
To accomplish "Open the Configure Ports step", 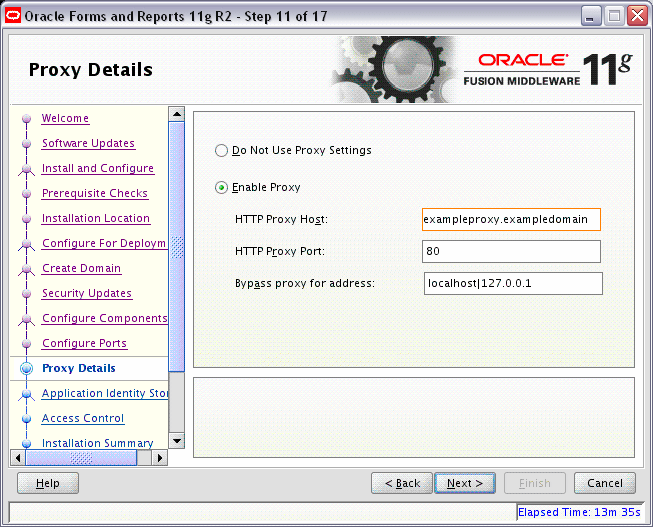I will [x=85, y=343].
